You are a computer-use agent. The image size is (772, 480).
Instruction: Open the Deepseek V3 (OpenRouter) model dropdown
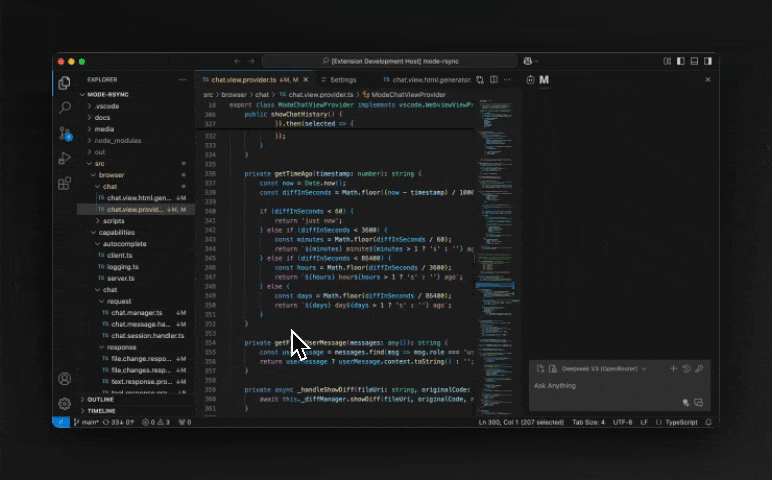pyautogui.click(x=604, y=369)
